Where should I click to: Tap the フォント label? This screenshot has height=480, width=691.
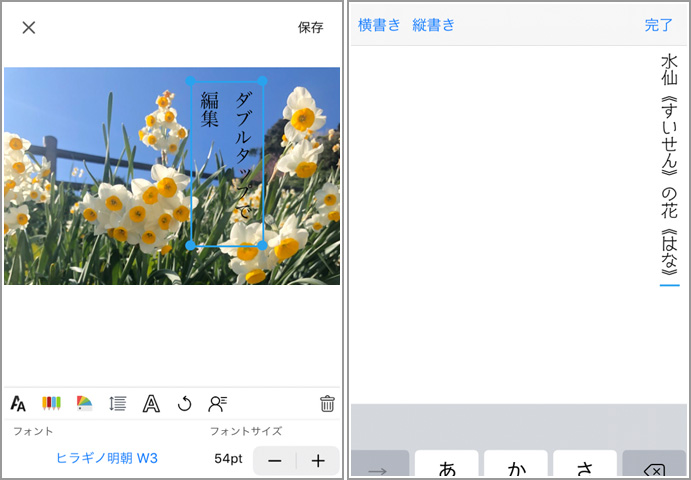click(x=33, y=431)
